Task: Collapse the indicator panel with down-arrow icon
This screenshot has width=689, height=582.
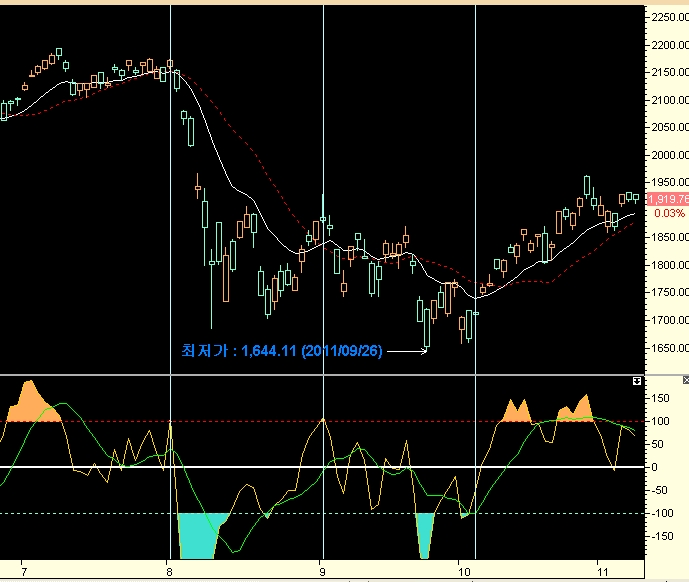Action: point(636,381)
